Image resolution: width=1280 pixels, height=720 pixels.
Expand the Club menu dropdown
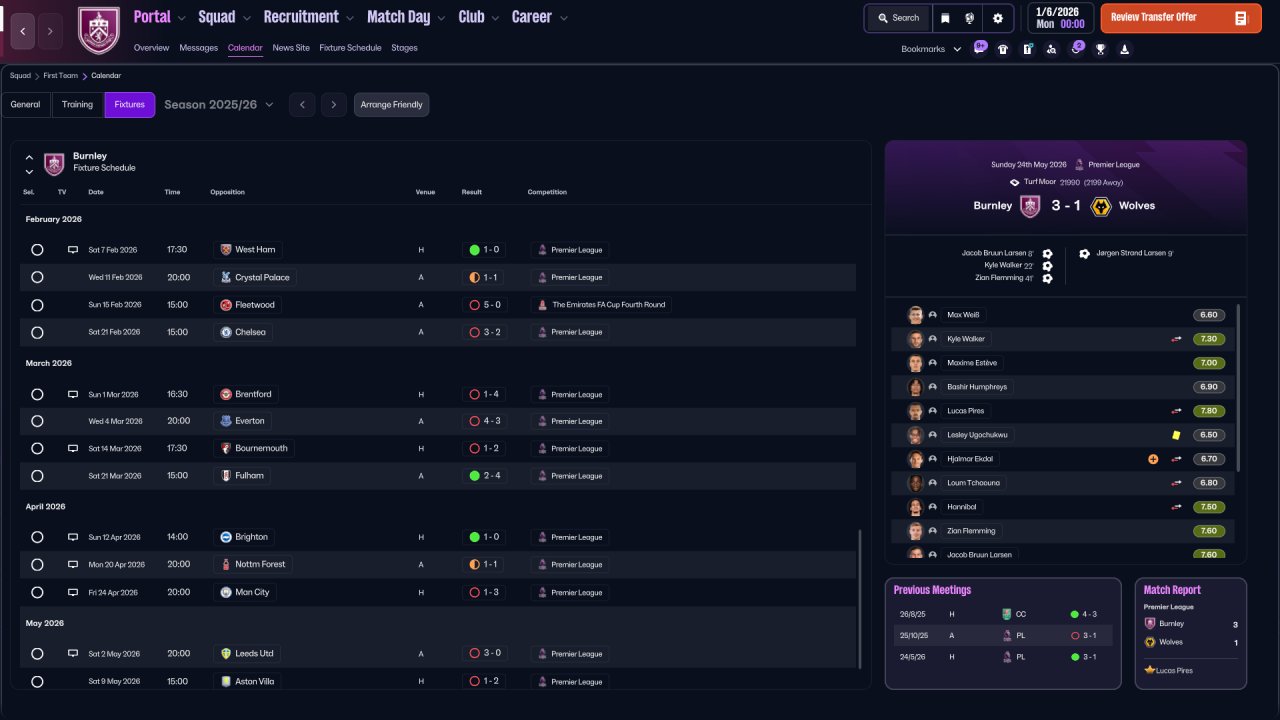click(494, 18)
